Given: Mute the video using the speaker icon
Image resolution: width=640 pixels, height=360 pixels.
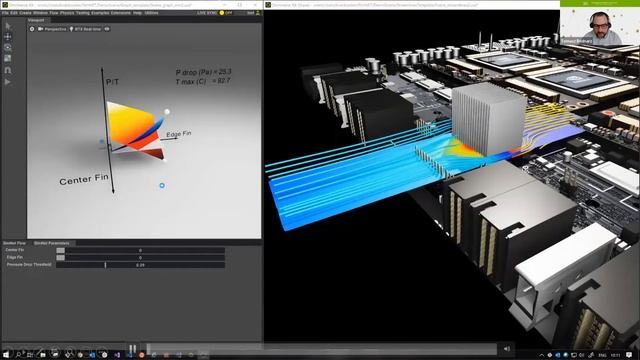Looking at the screenshot, I should 507,349.
